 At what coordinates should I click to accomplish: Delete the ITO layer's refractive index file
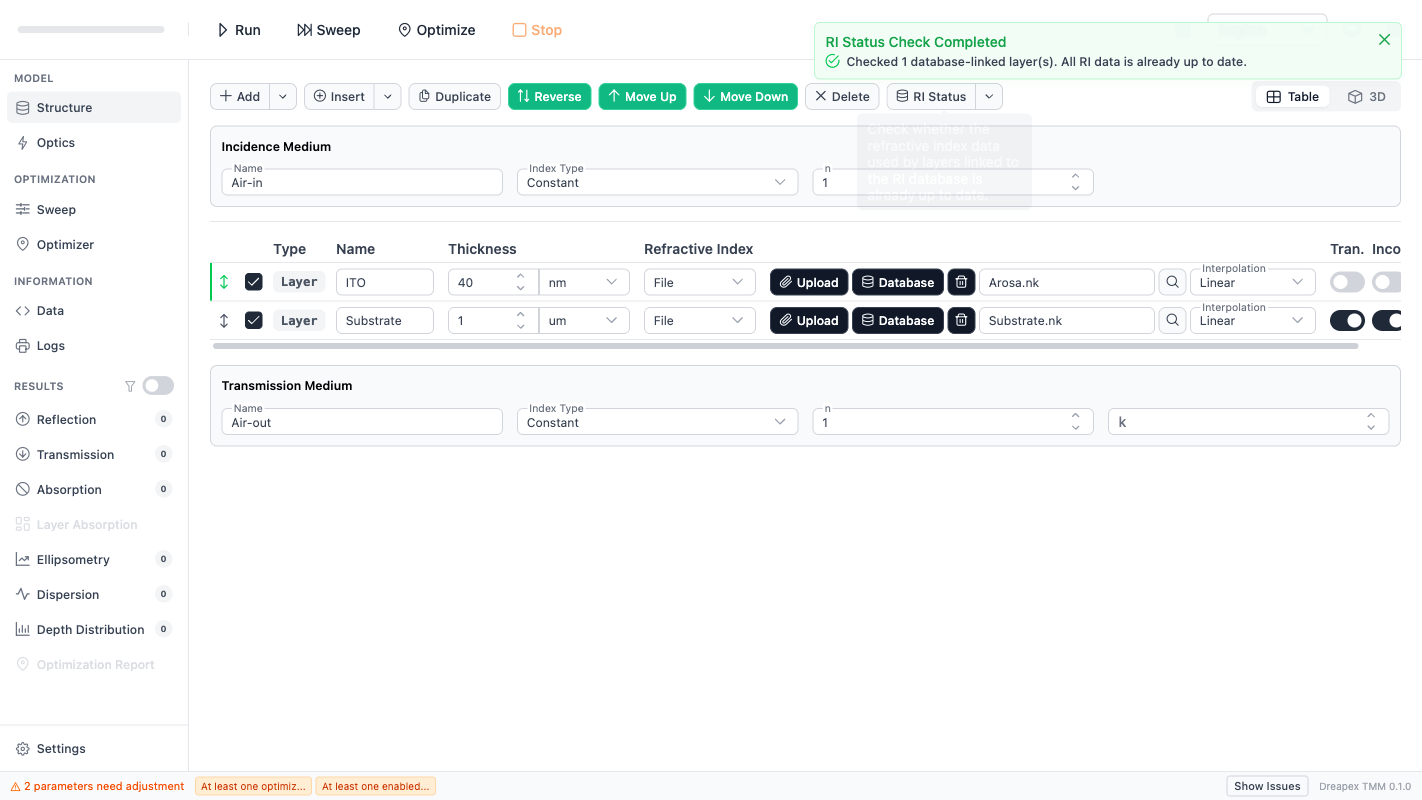coord(961,282)
